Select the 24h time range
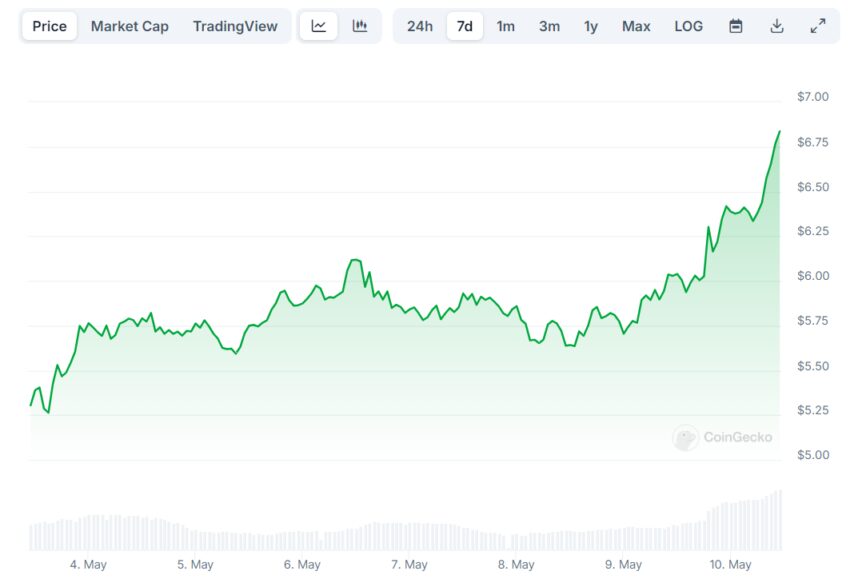850x587 pixels. [420, 26]
